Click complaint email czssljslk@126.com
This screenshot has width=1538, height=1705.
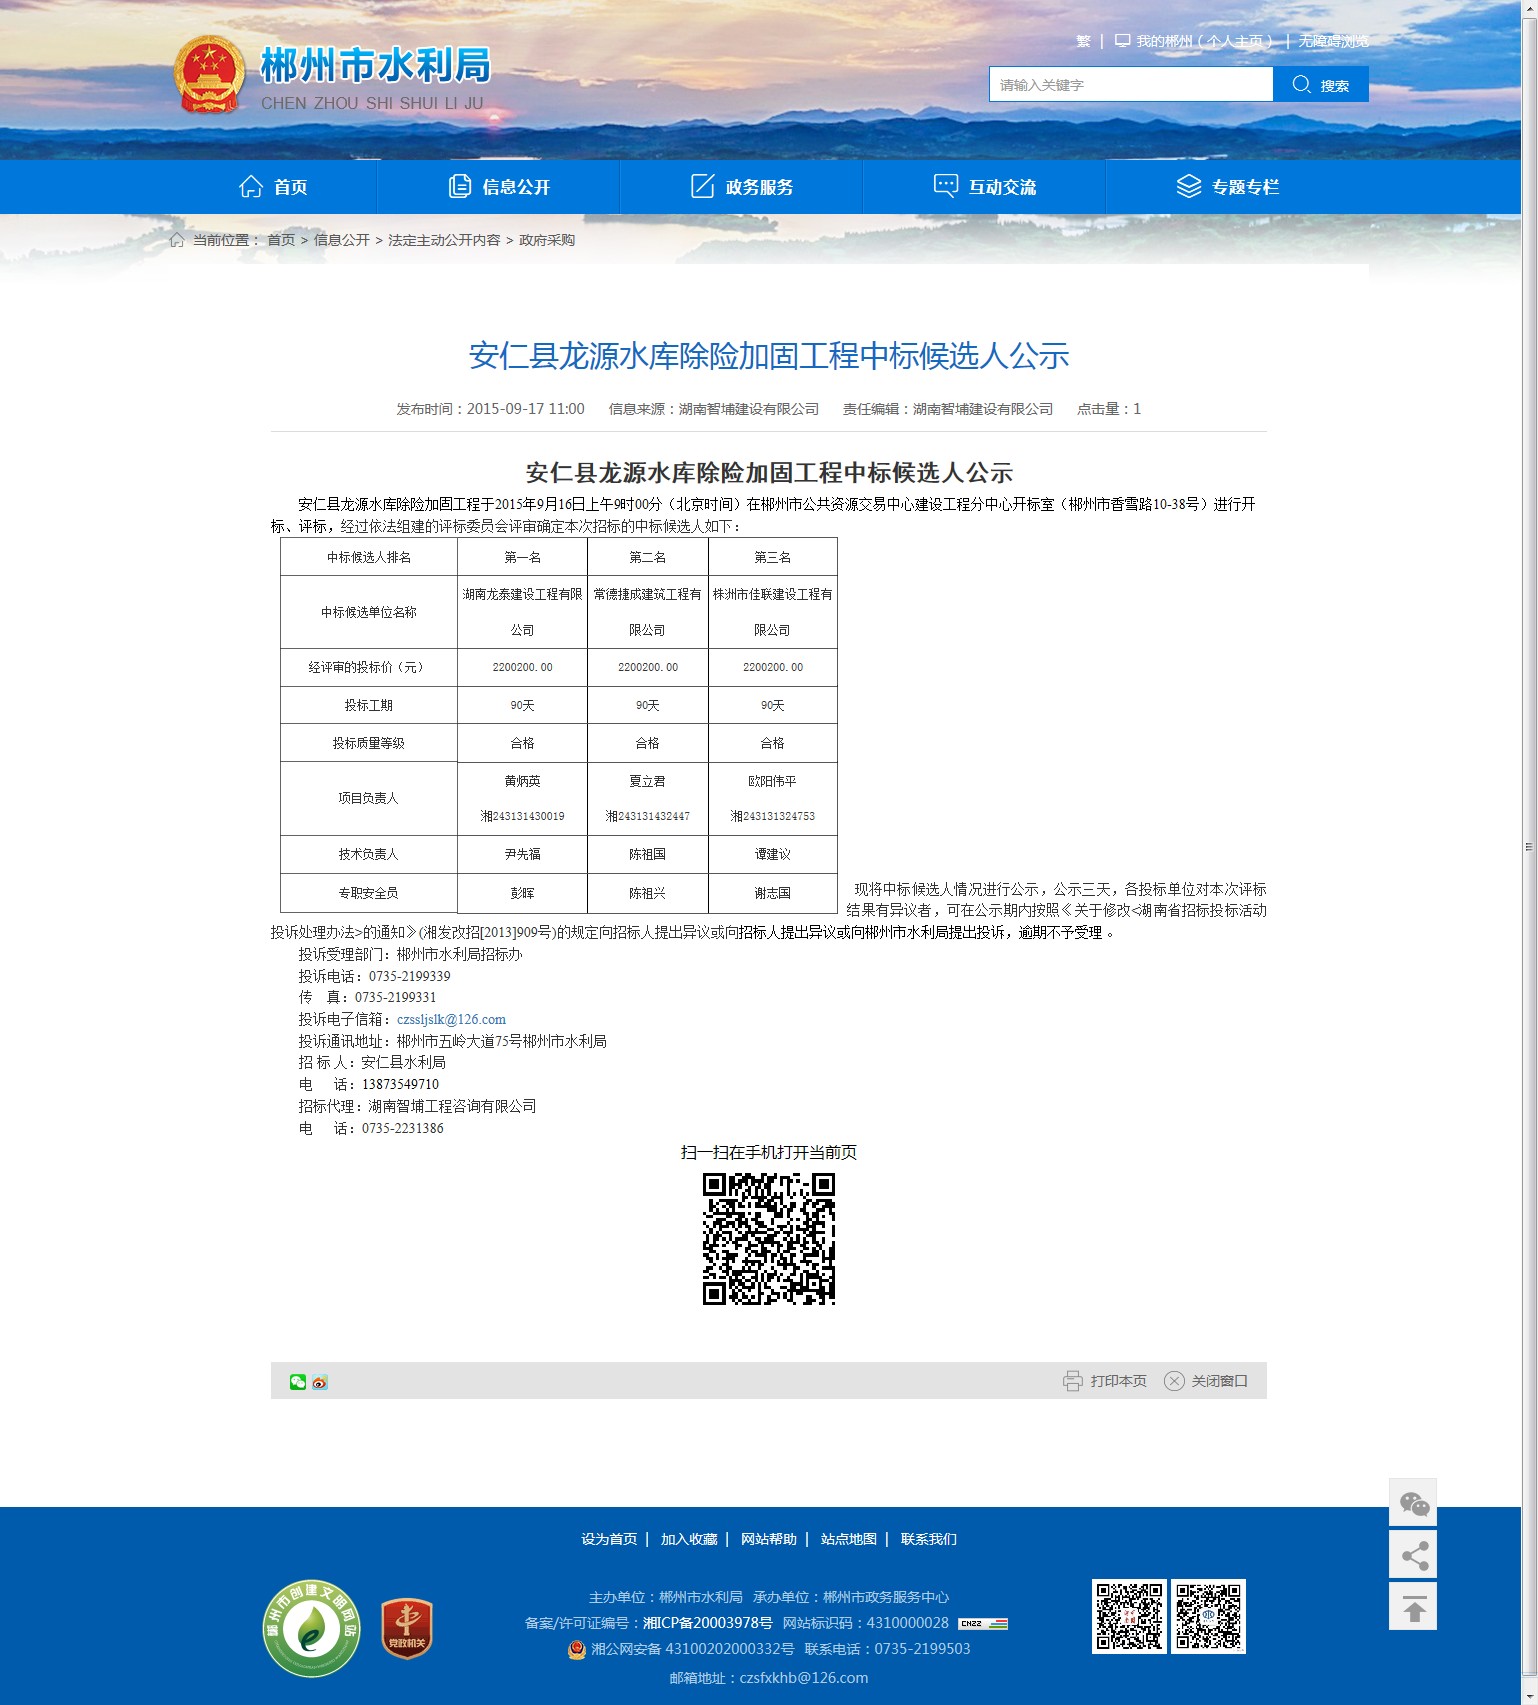(x=451, y=1019)
